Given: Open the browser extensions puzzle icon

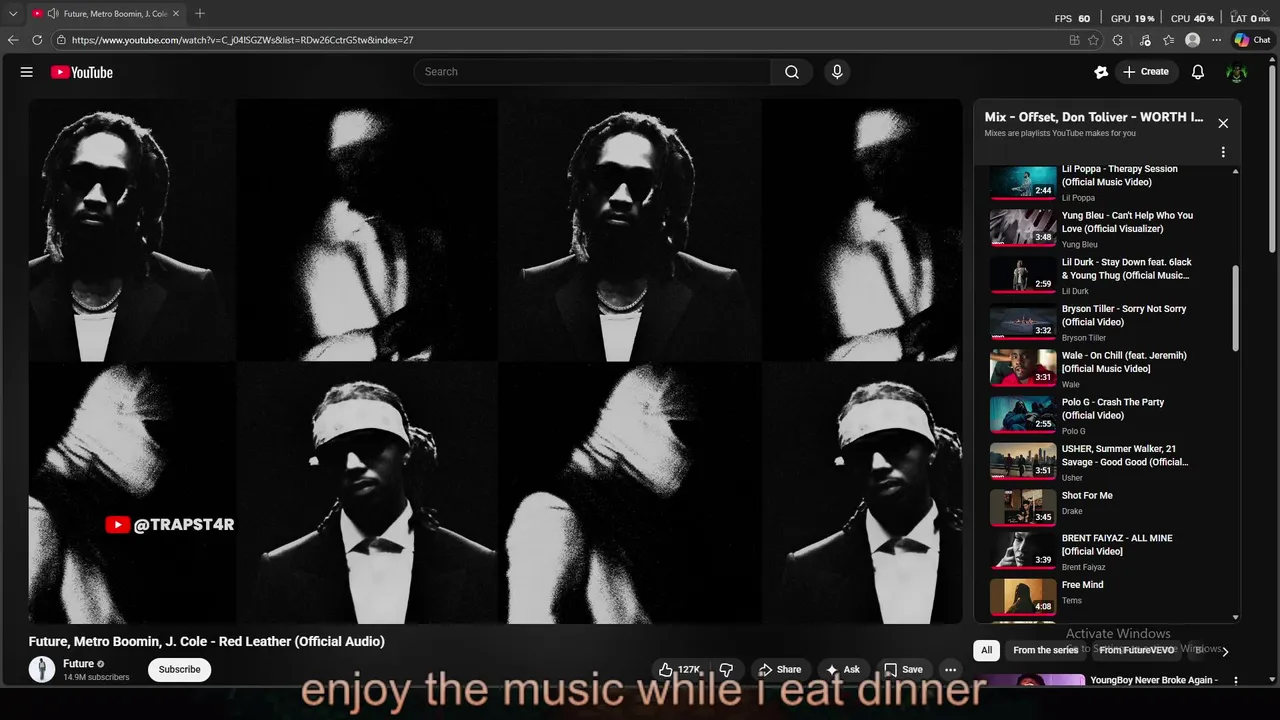Looking at the screenshot, I should coord(1118,40).
